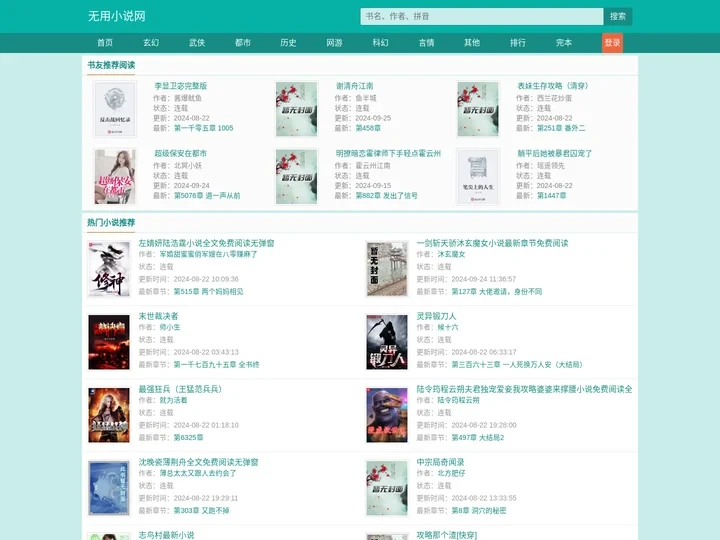The image size is (720, 540).
Task: Open chapter 第497章 大结局2
Action: pos(478,438)
